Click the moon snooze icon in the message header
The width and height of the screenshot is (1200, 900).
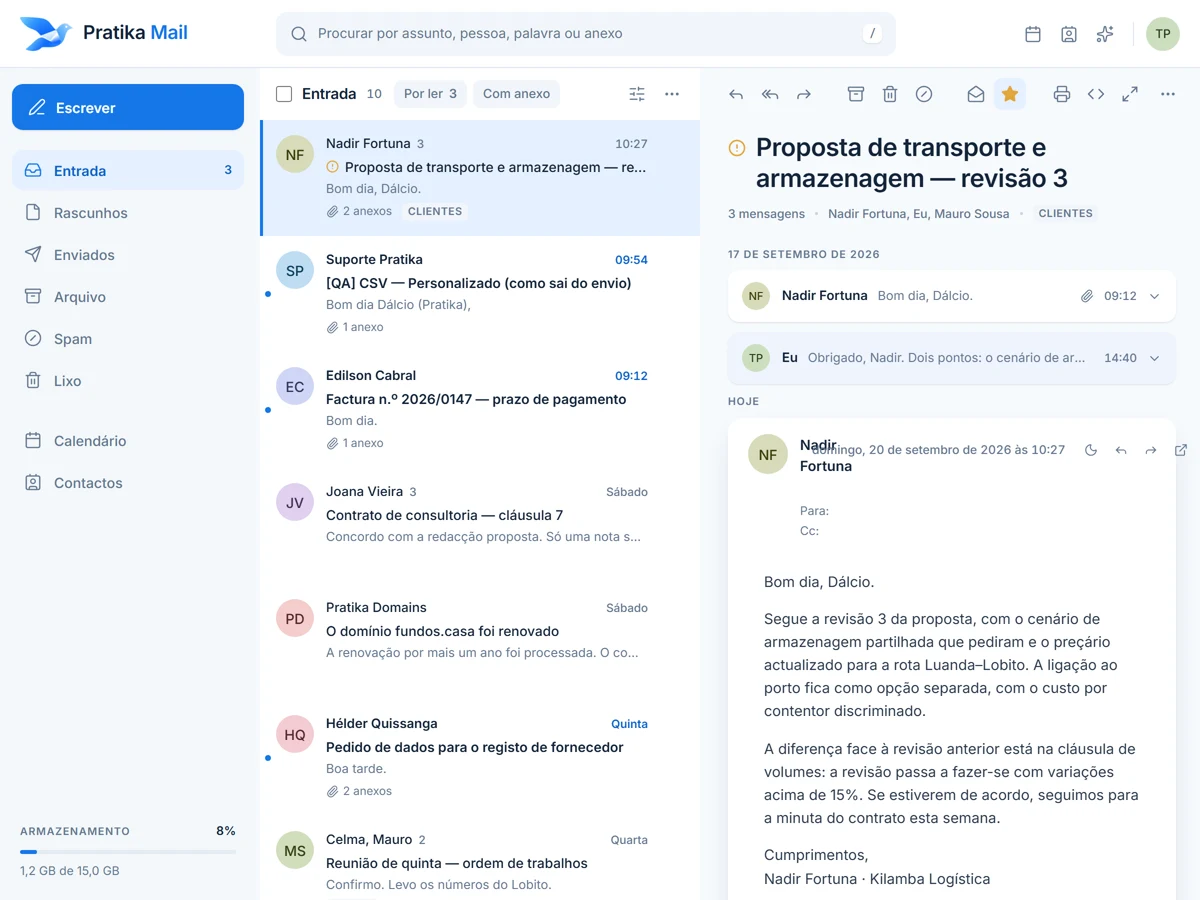(1091, 450)
